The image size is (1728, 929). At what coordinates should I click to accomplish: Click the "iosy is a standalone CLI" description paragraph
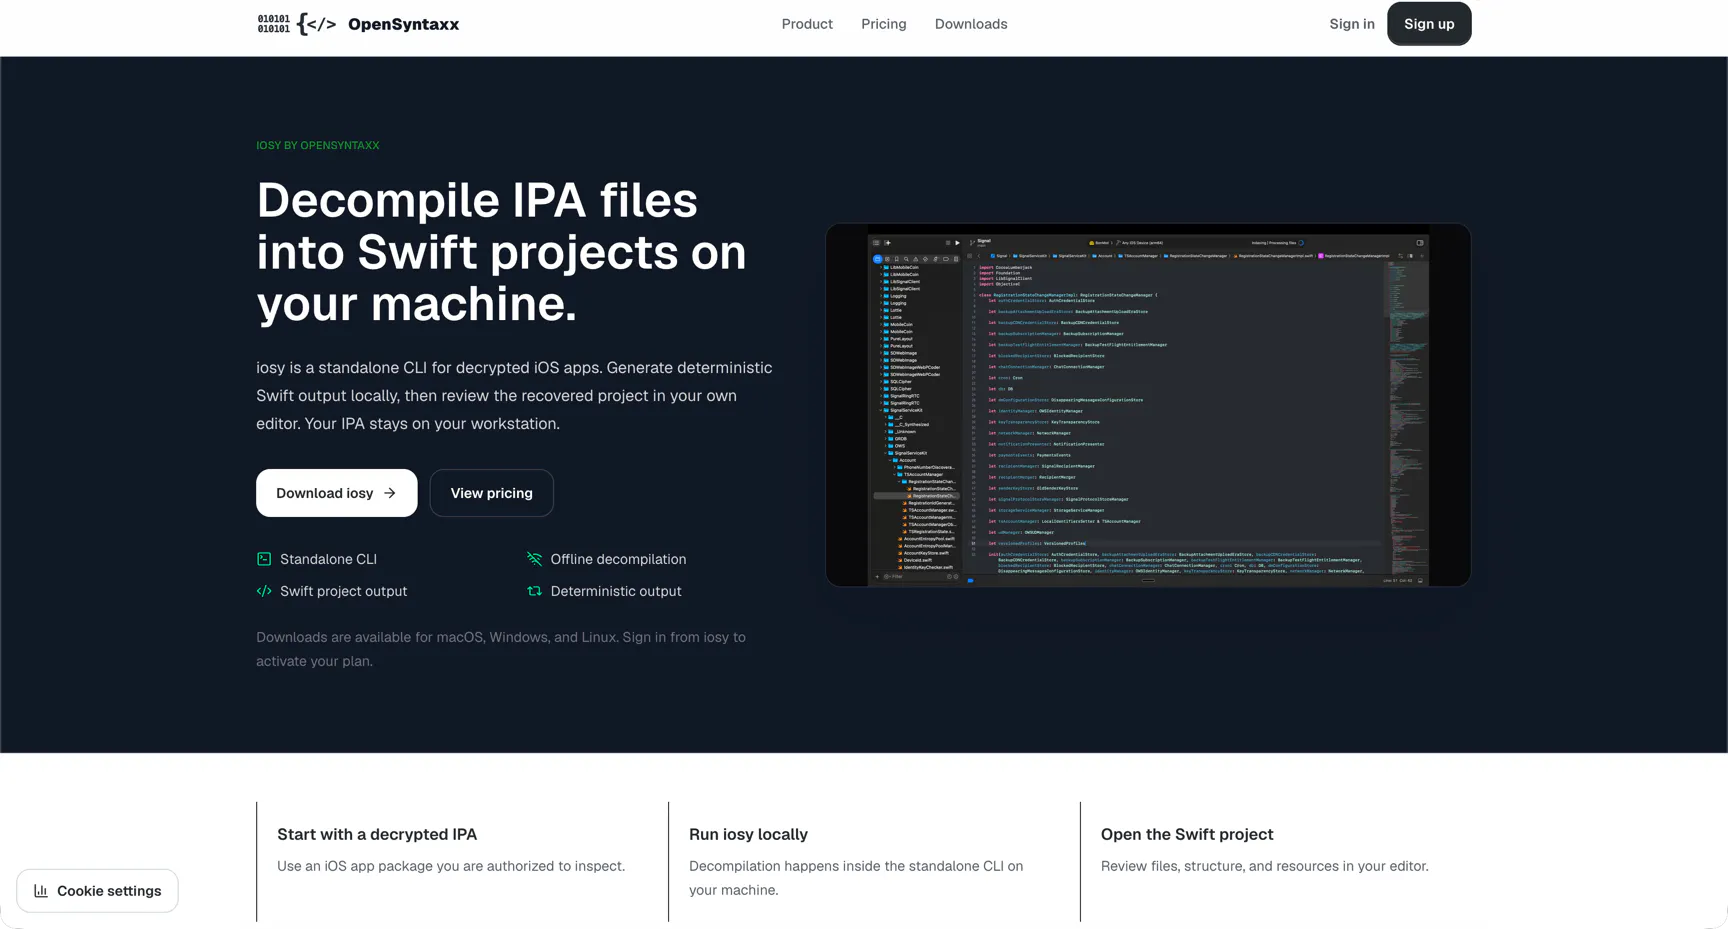[514, 396]
